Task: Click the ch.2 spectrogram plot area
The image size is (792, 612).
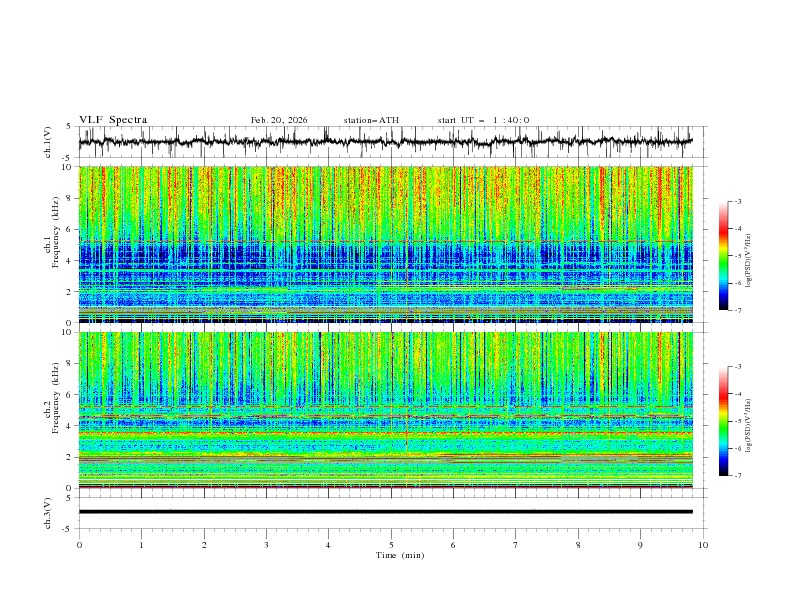Action: pos(385,410)
